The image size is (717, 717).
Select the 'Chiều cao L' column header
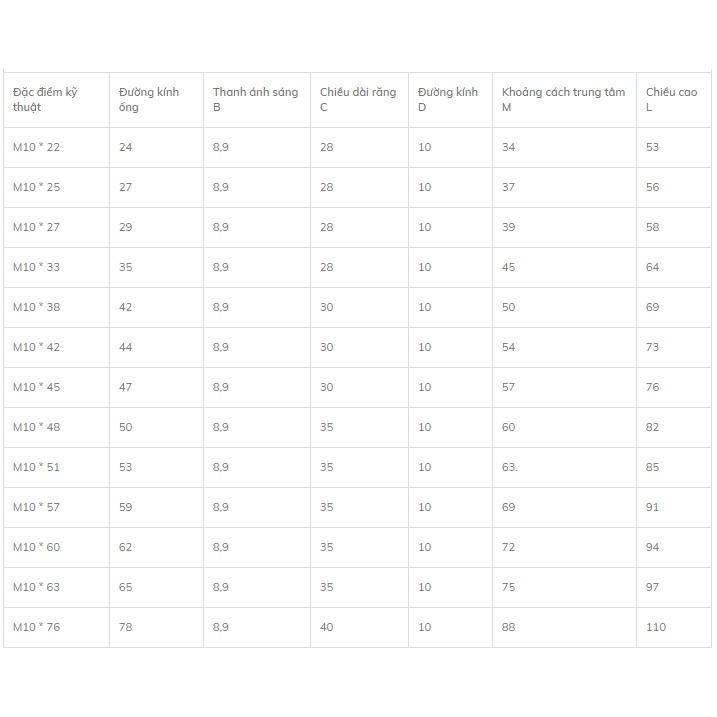click(x=674, y=100)
